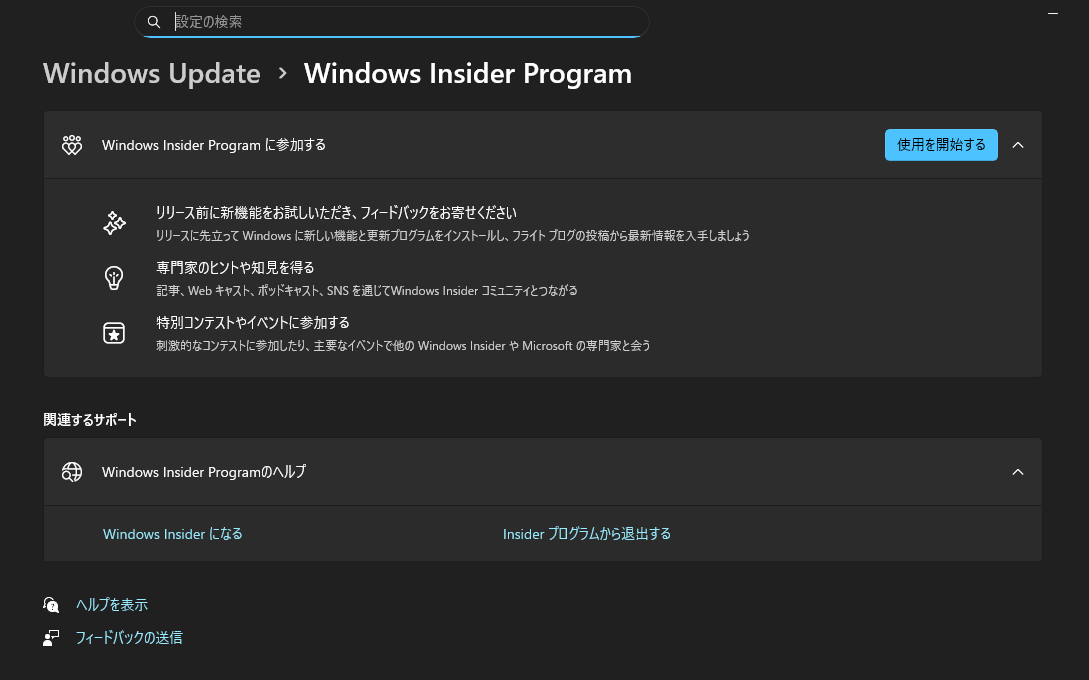Viewport: 1089px width, 680px height.
Task: Click Windows Insider Programのヘルプ label
Action: 203,472
